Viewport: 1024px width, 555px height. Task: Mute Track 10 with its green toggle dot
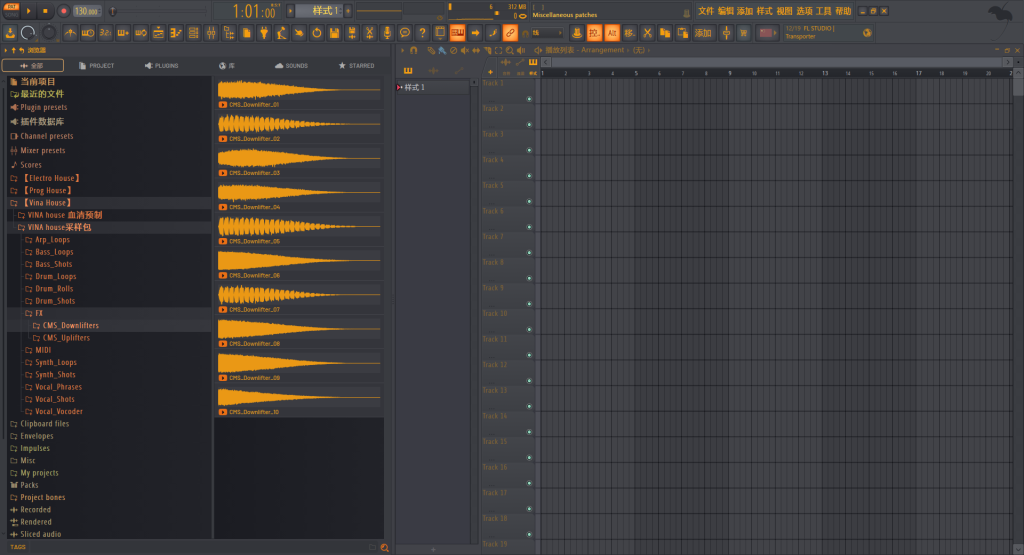pos(529,330)
